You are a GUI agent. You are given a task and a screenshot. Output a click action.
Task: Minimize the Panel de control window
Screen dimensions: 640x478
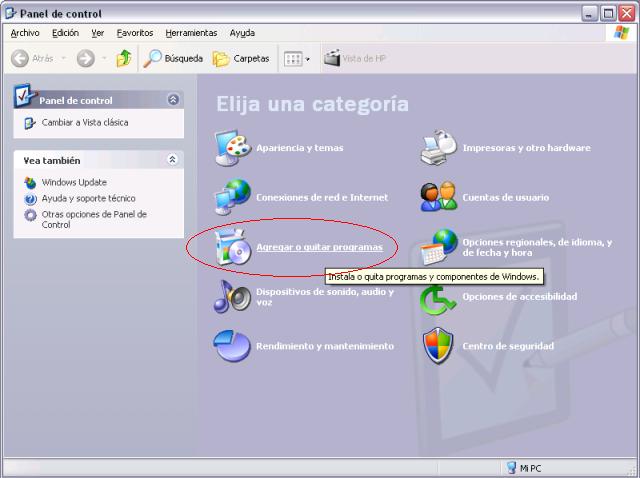(x=589, y=14)
